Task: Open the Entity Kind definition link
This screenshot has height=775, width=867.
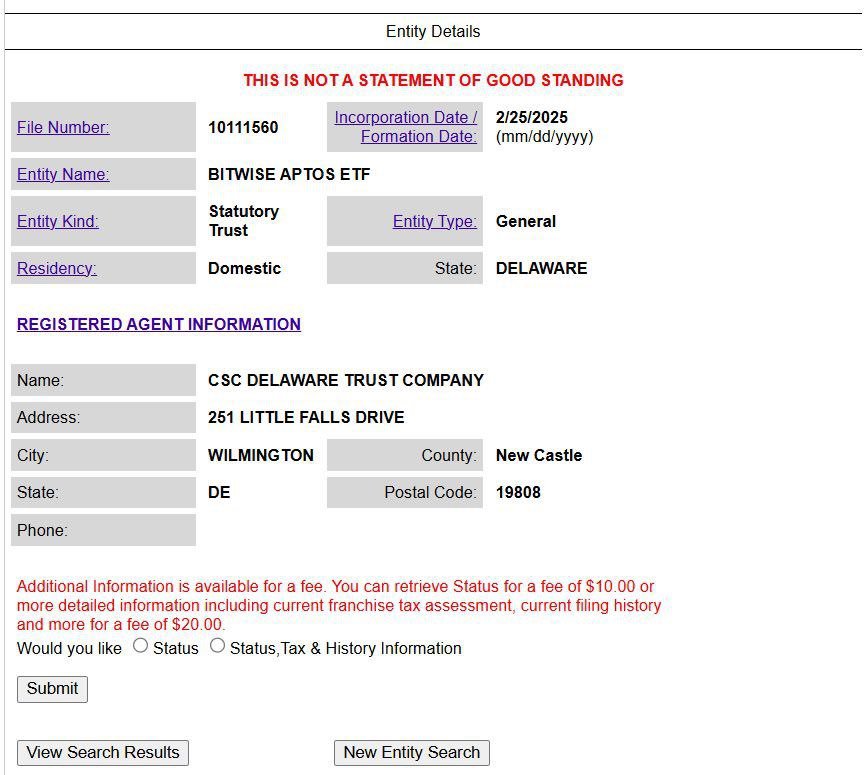Action: (x=58, y=221)
